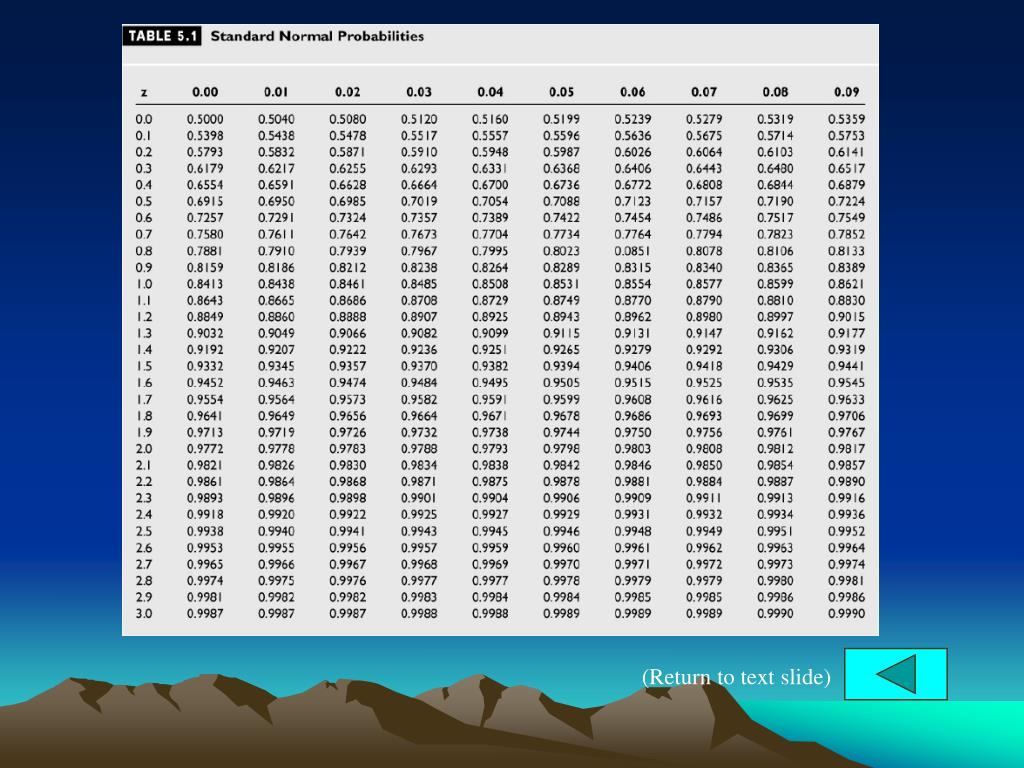Click the 0.01 column header
1024x768 pixels.
[x=276, y=92]
